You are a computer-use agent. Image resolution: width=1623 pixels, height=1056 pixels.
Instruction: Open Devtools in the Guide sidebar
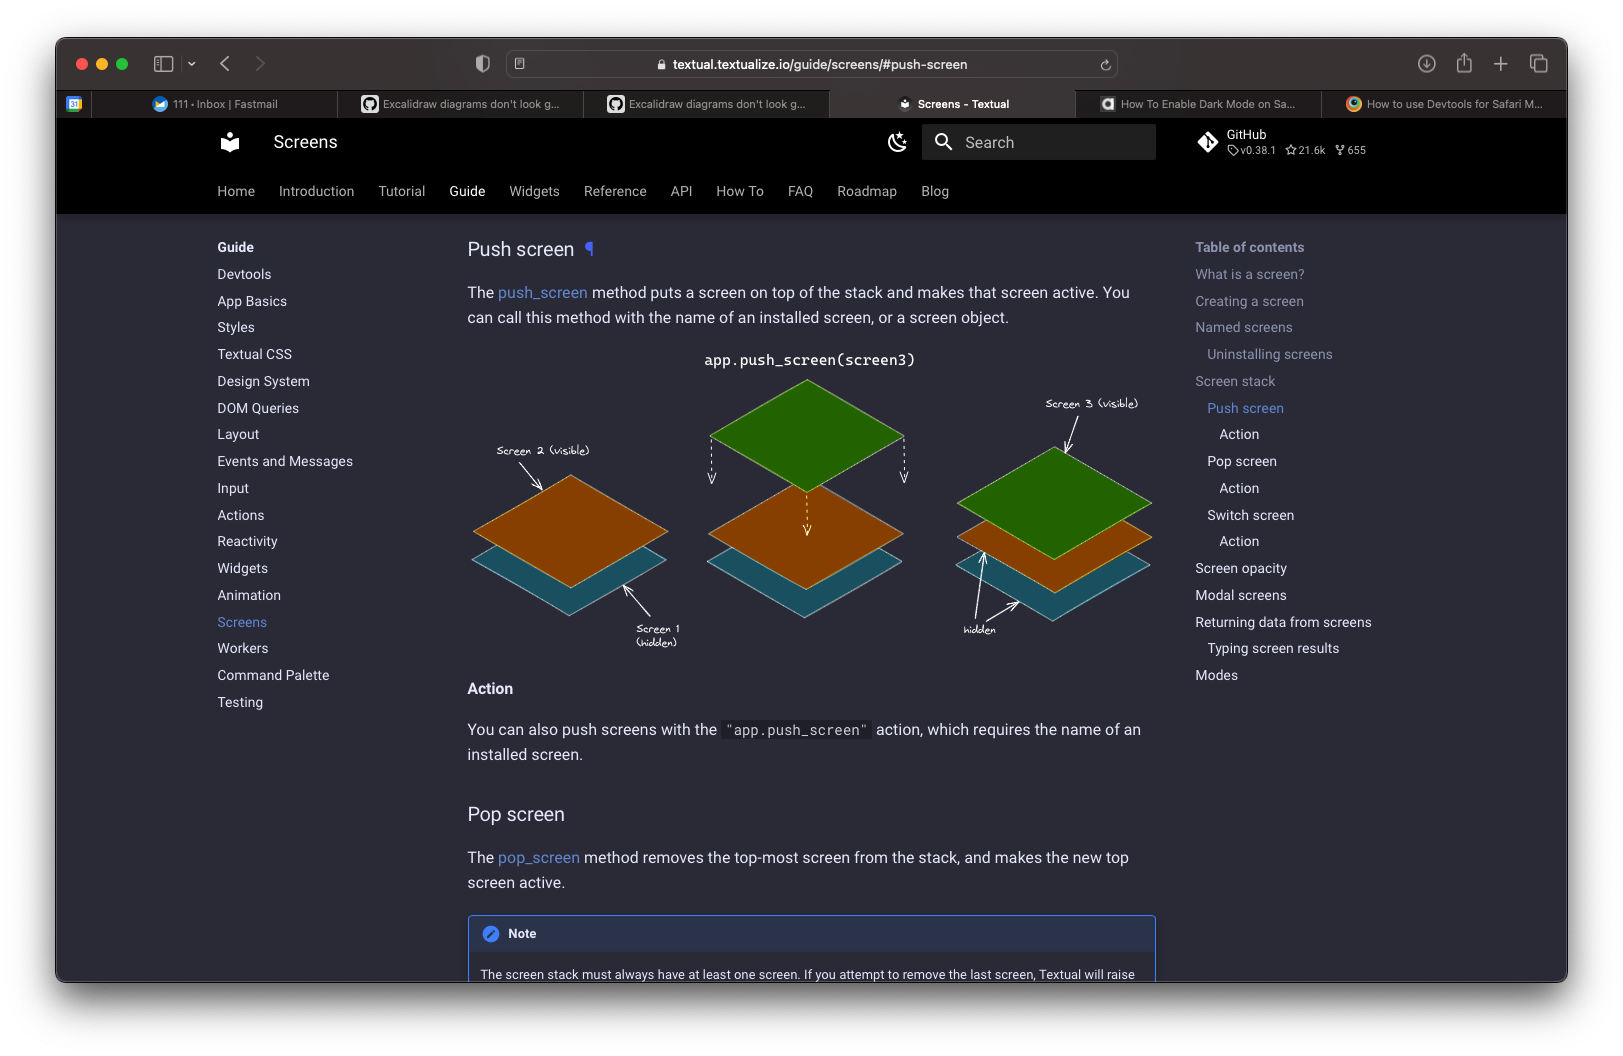click(x=244, y=274)
